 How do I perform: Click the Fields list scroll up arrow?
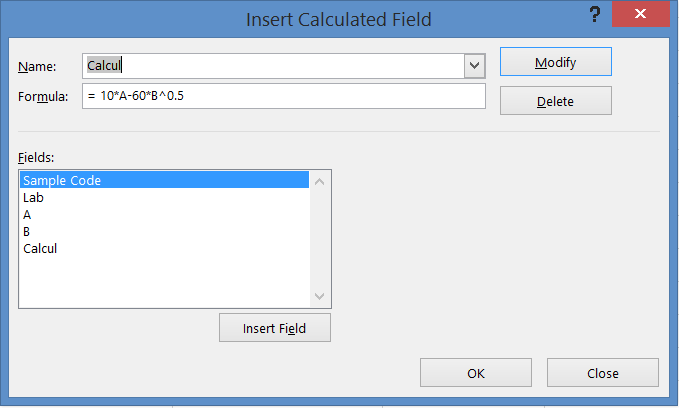[320, 181]
